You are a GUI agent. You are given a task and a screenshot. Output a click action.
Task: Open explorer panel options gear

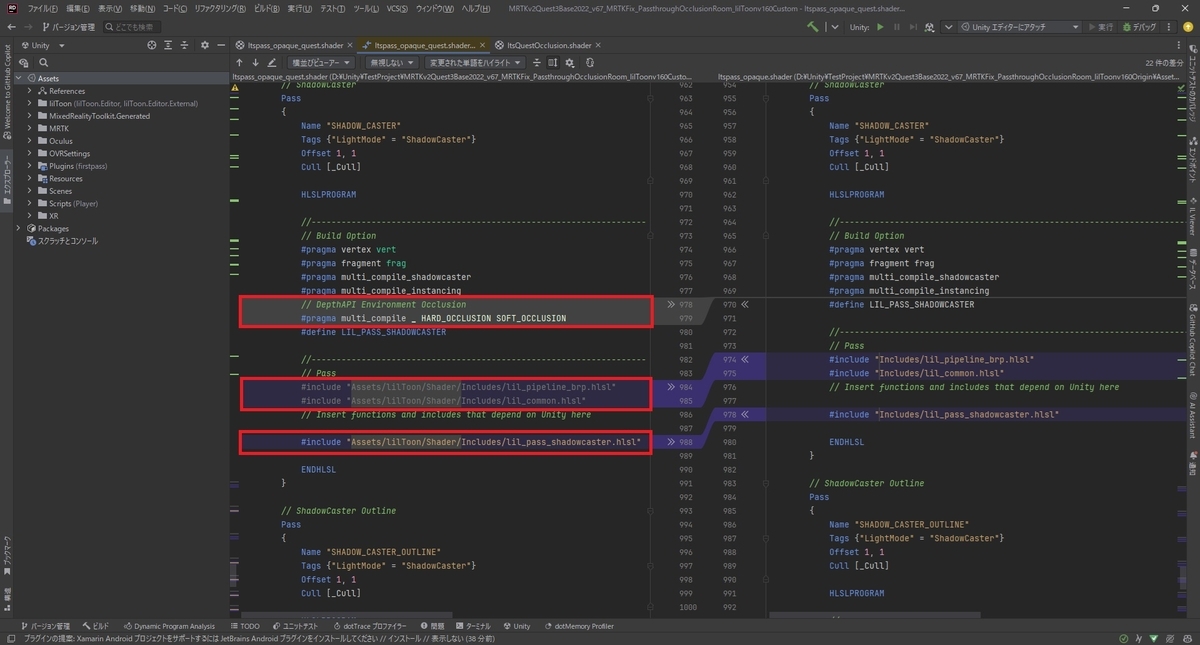pos(205,45)
